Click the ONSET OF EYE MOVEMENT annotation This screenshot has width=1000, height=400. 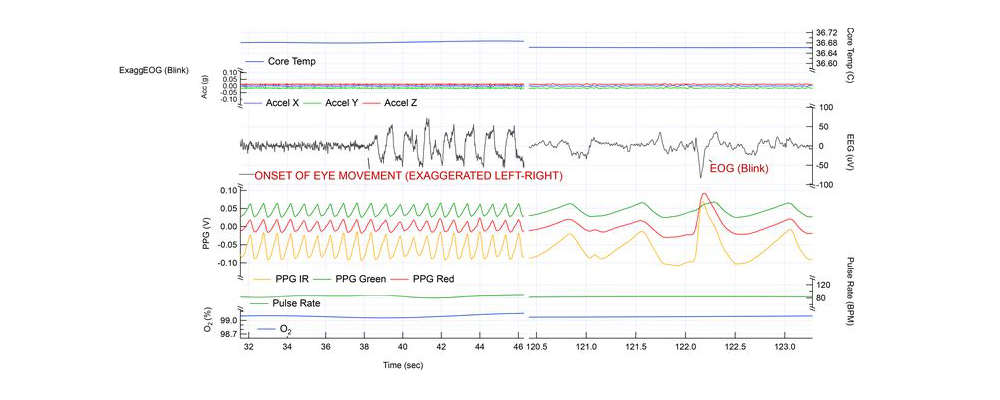(407, 176)
